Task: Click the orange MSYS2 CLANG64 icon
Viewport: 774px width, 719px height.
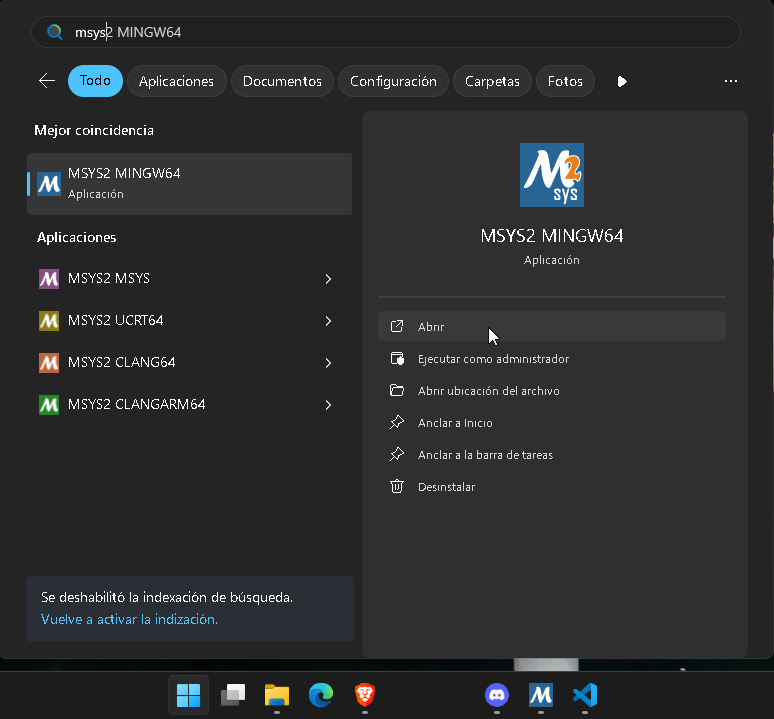Action: [x=49, y=363]
